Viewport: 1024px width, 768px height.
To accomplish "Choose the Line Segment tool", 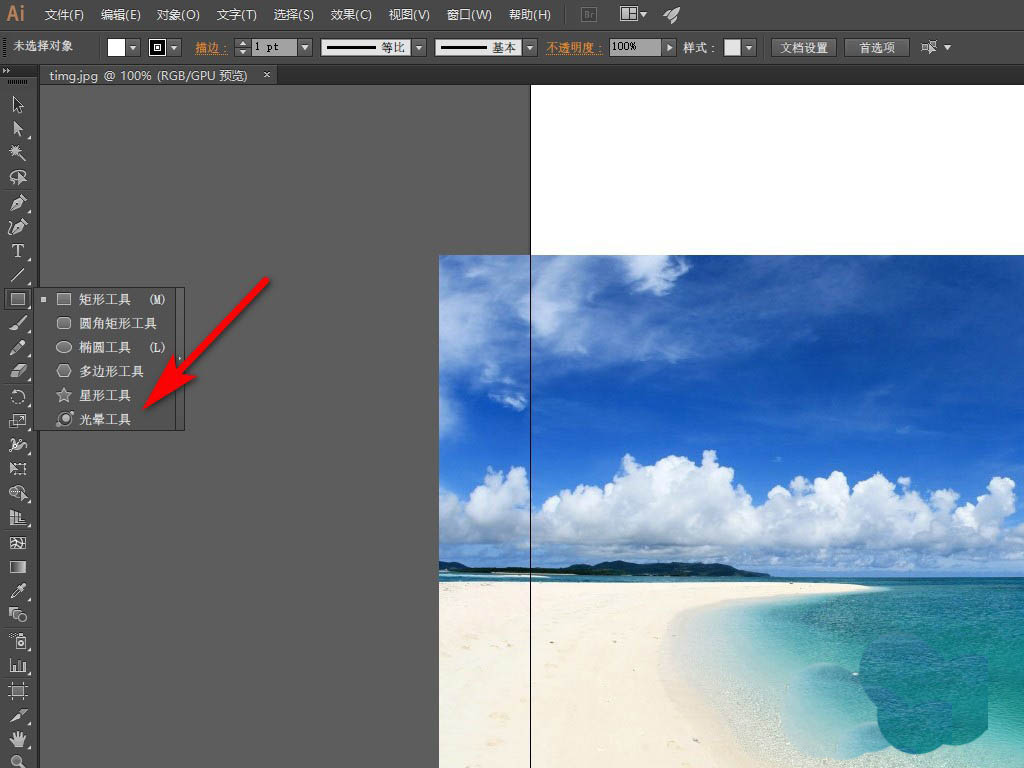I will pyautogui.click(x=18, y=275).
